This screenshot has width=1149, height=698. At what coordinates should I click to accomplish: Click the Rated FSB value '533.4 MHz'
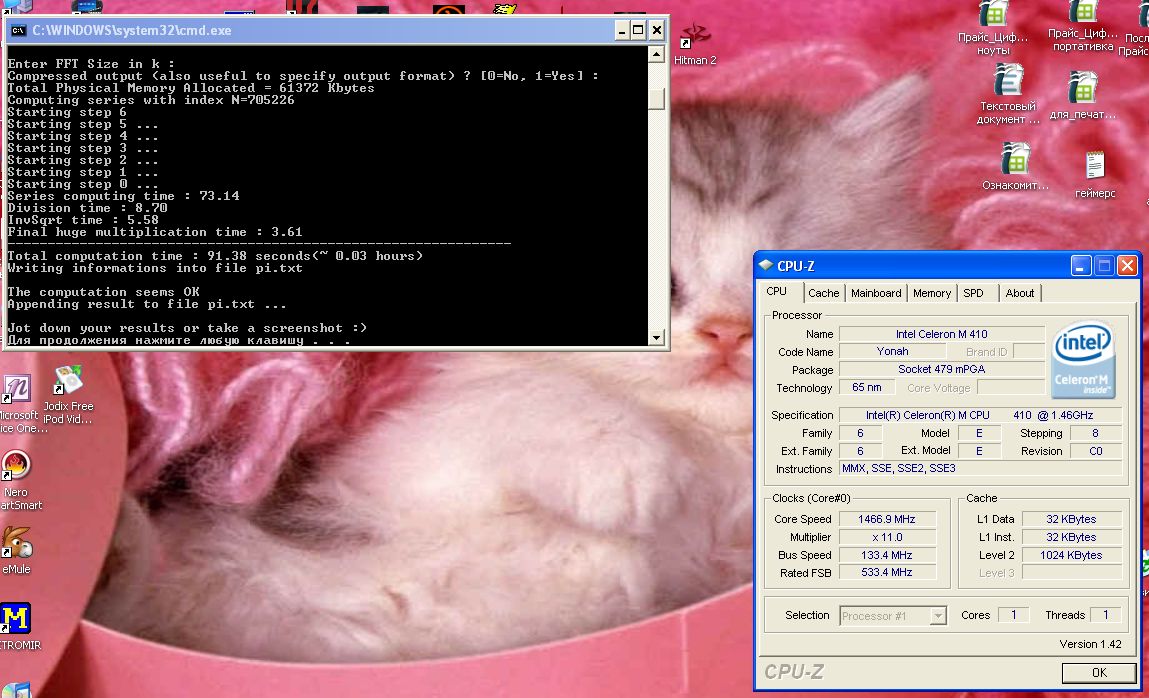tap(887, 573)
